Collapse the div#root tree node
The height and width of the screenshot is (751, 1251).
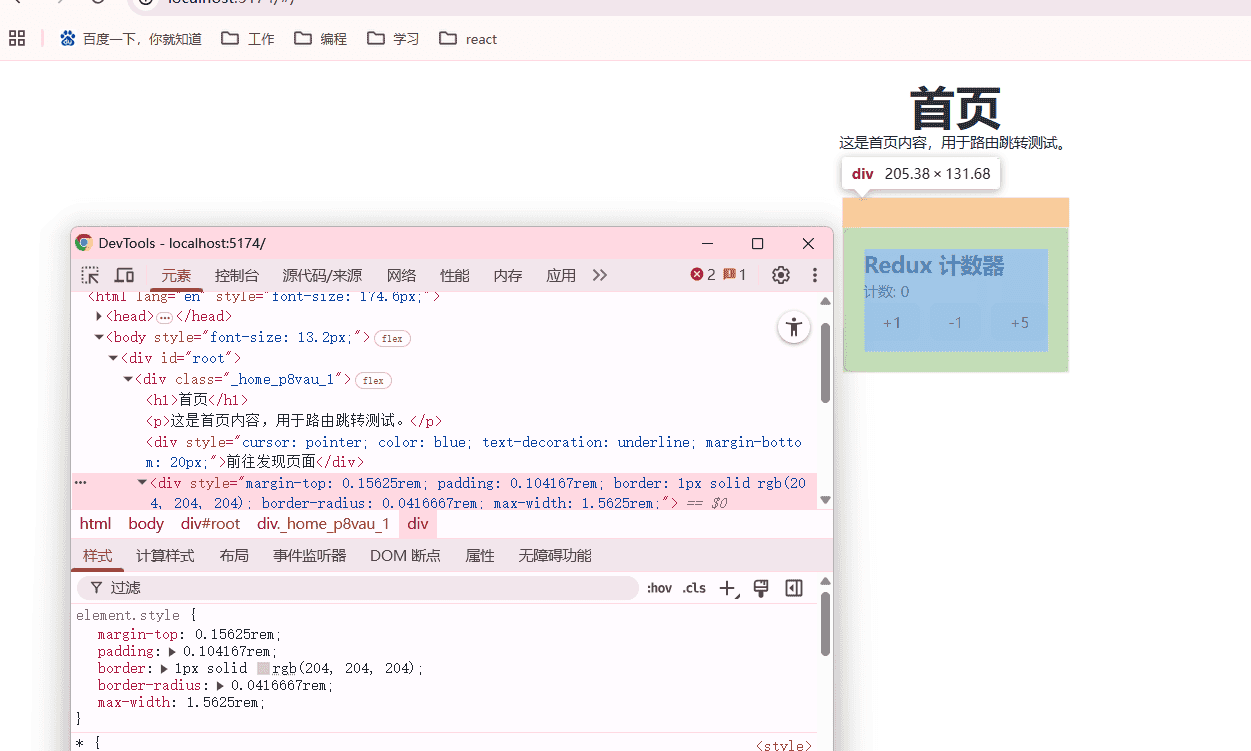pyautogui.click(x=113, y=357)
